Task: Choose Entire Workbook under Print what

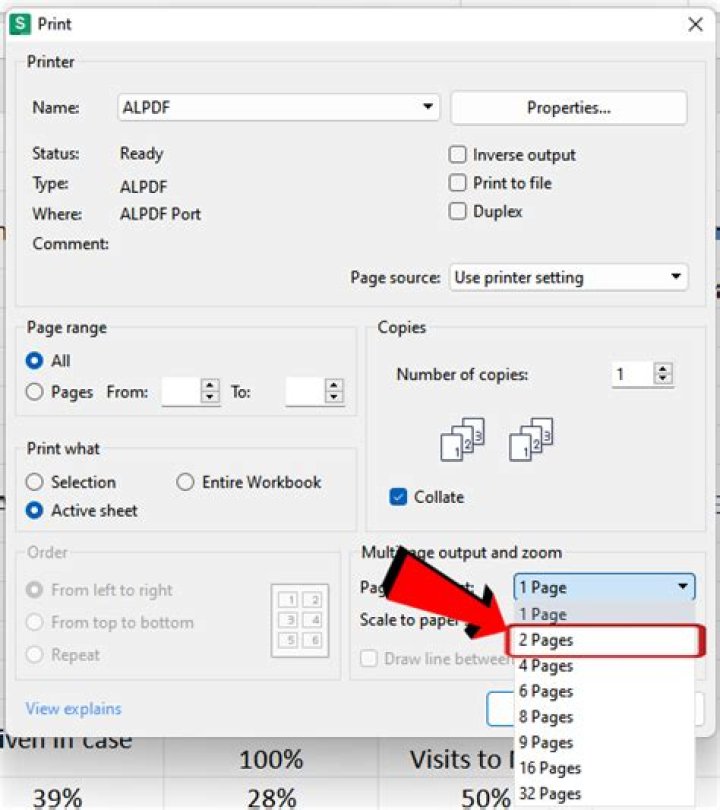Action: click(x=185, y=482)
